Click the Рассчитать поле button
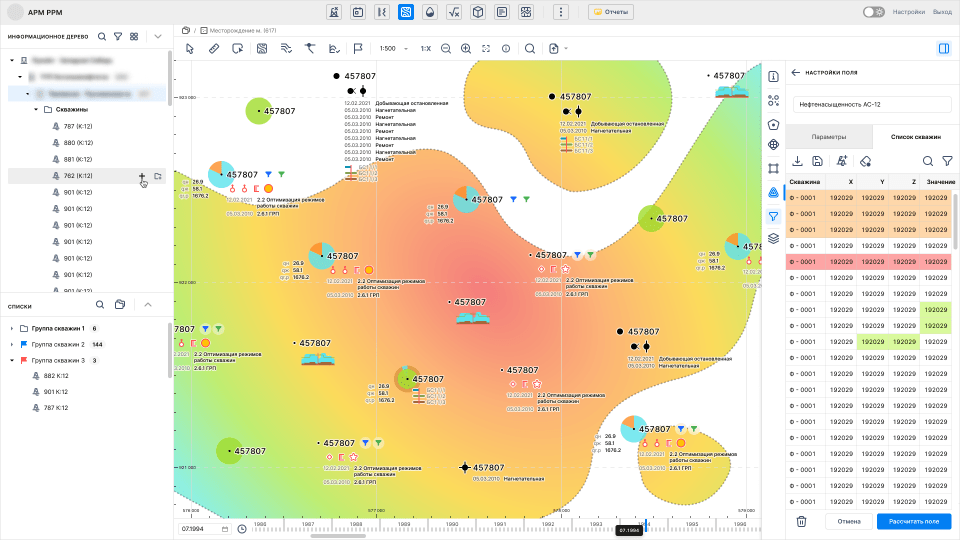The width and height of the screenshot is (960, 540). [913, 521]
